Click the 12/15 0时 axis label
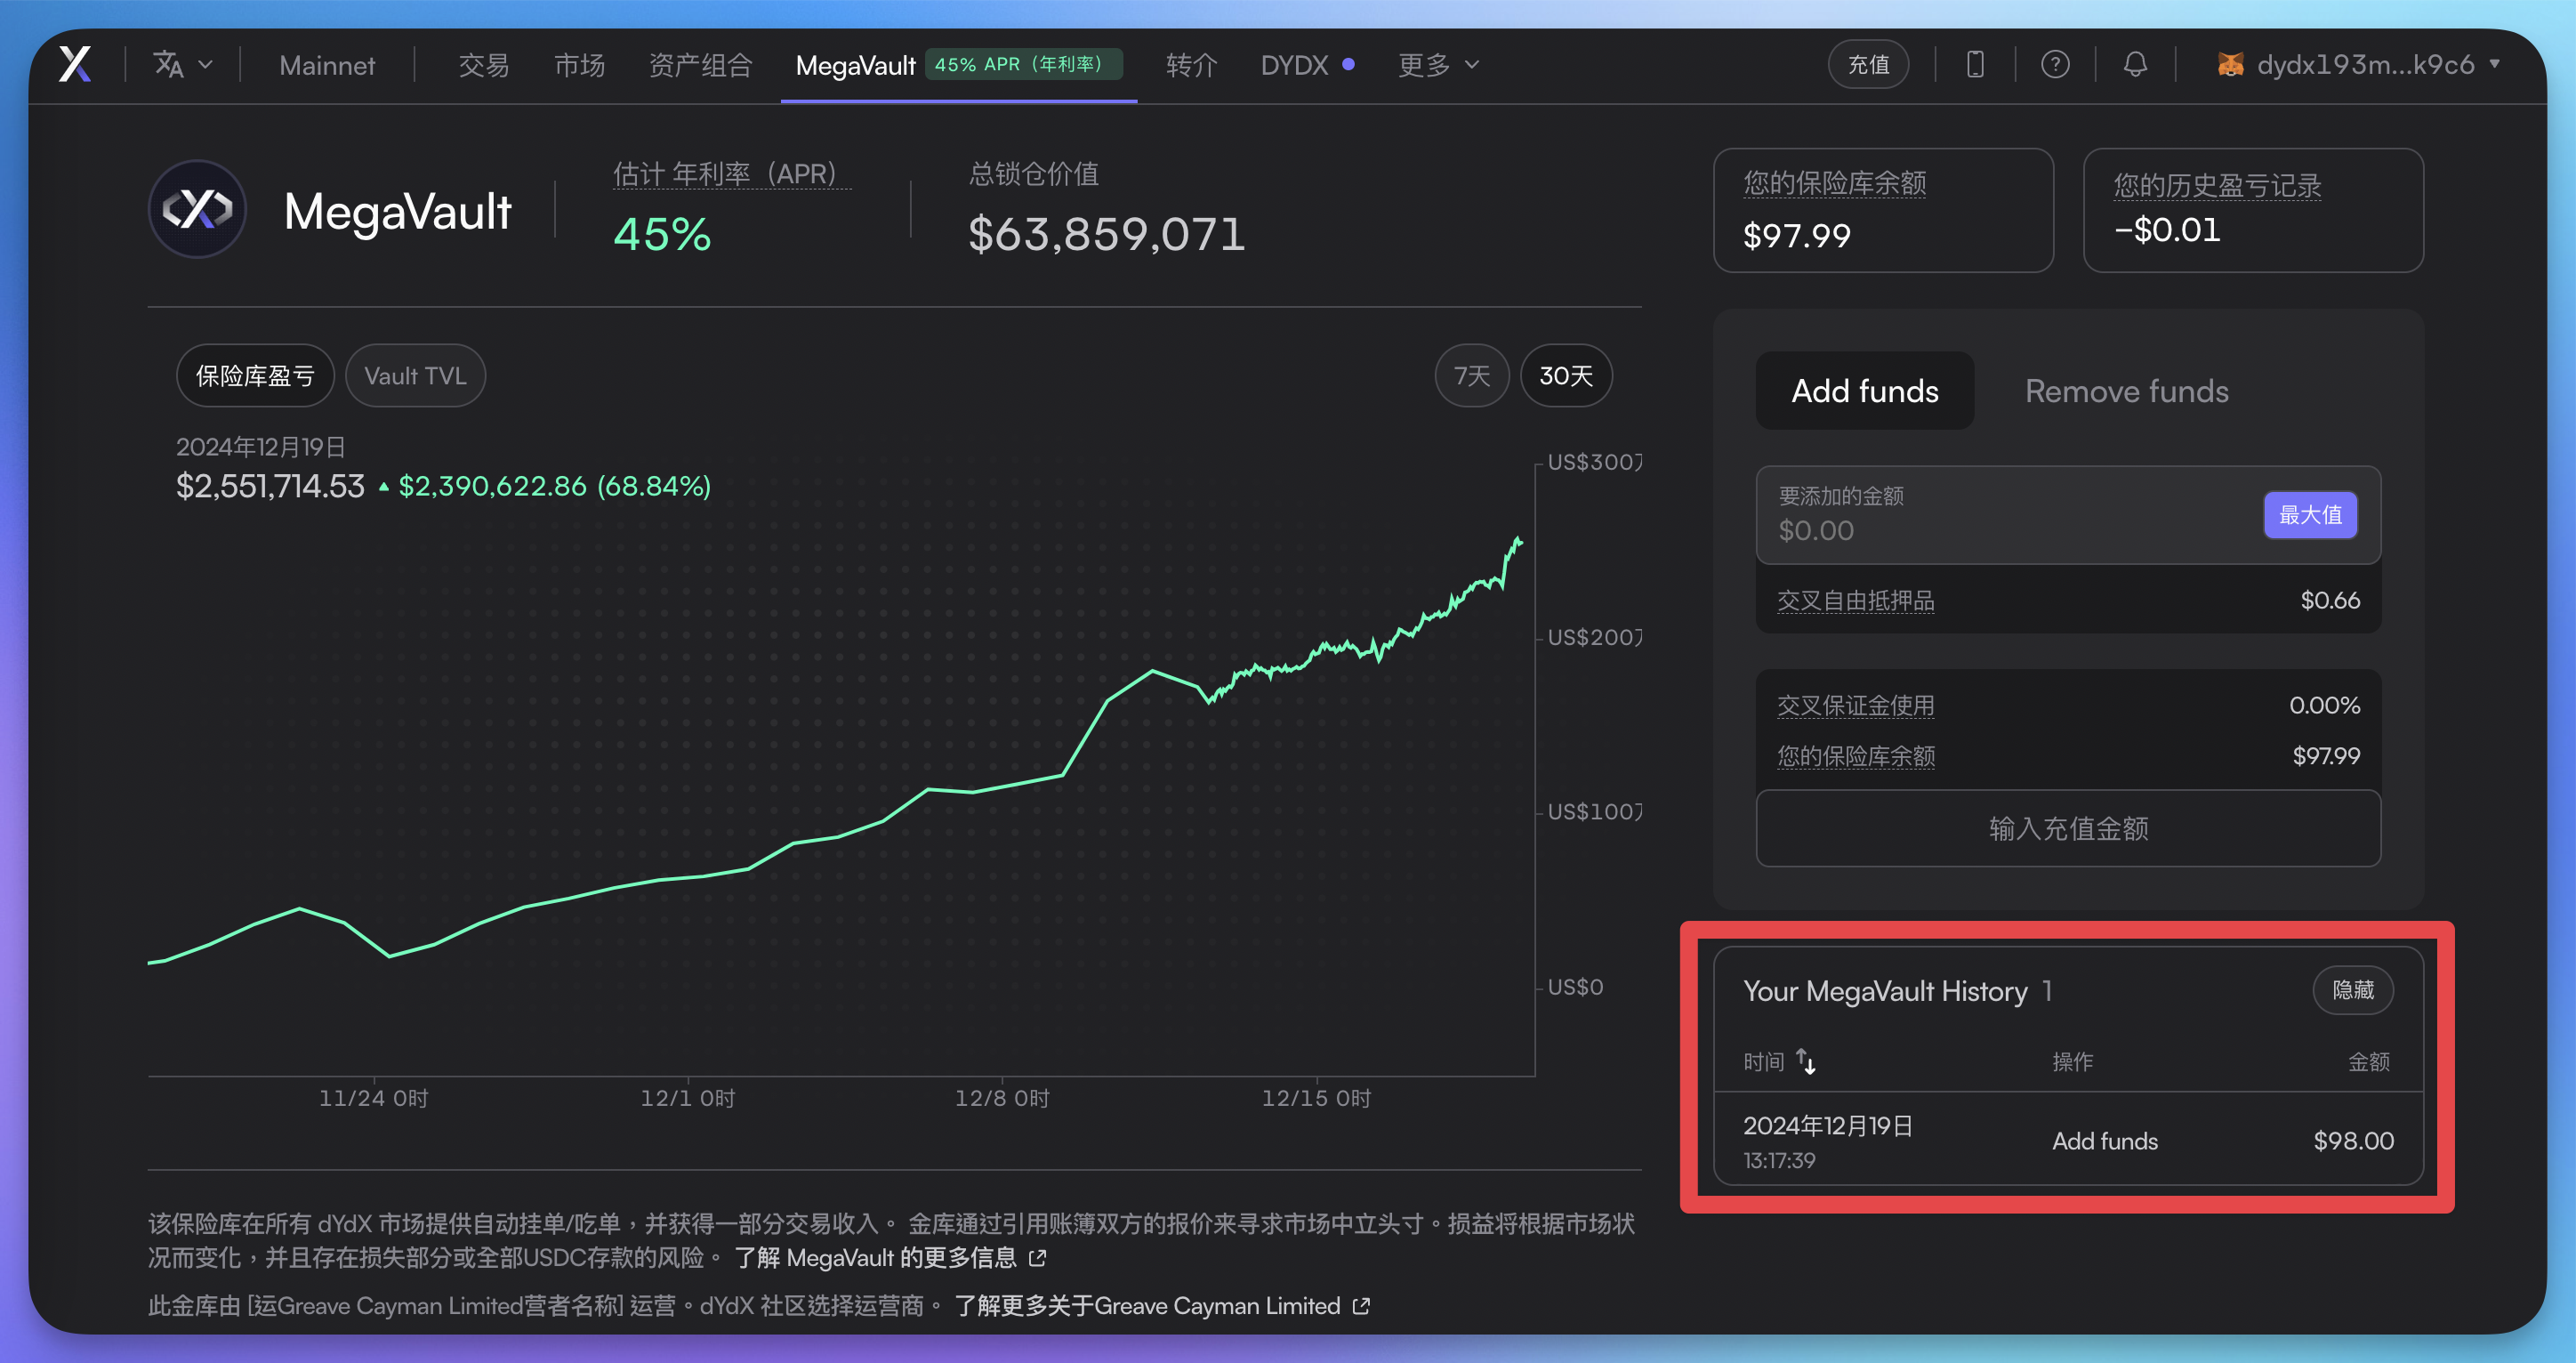Image resolution: width=2576 pixels, height=1363 pixels. pyautogui.click(x=1316, y=1098)
